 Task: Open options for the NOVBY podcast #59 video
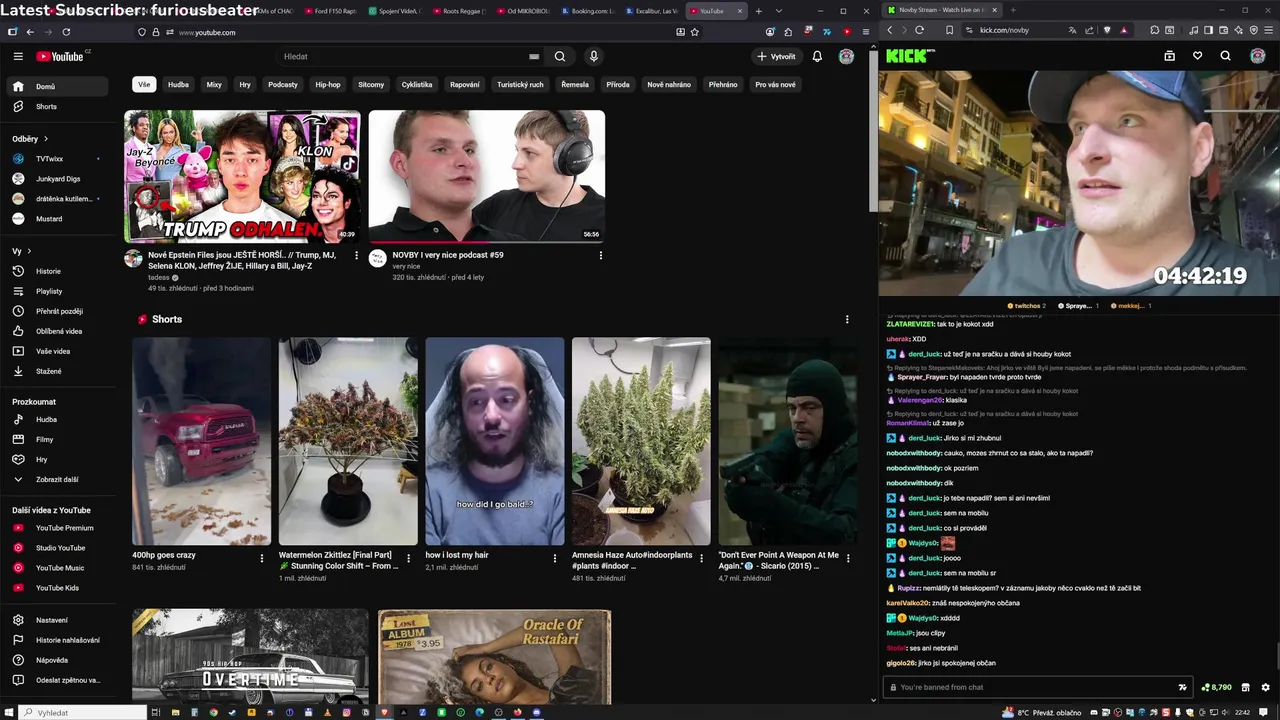(600, 255)
